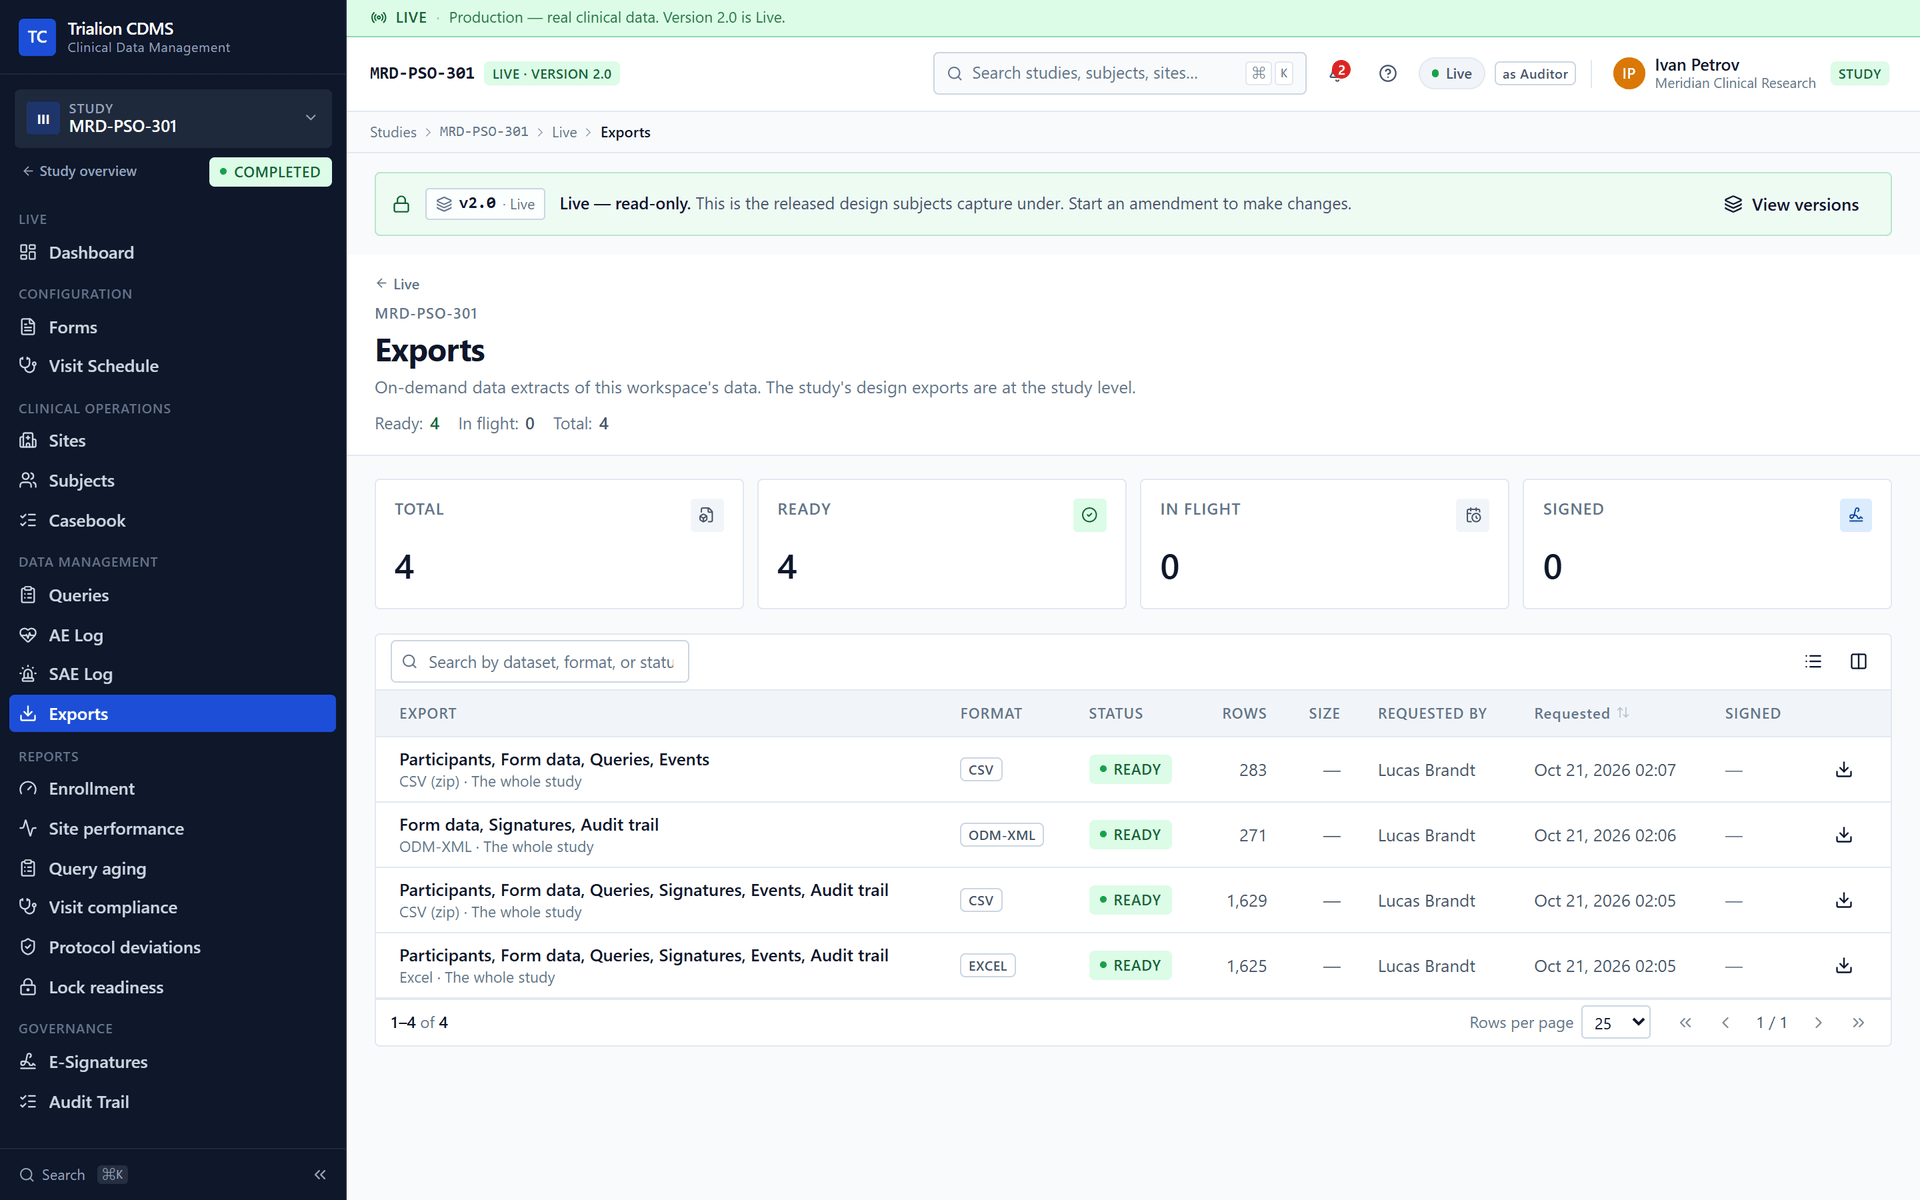Open Studies in the breadcrumb
Image resolution: width=1920 pixels, height=1200 pixels.
pyautogui.click(x=393, y=132)
